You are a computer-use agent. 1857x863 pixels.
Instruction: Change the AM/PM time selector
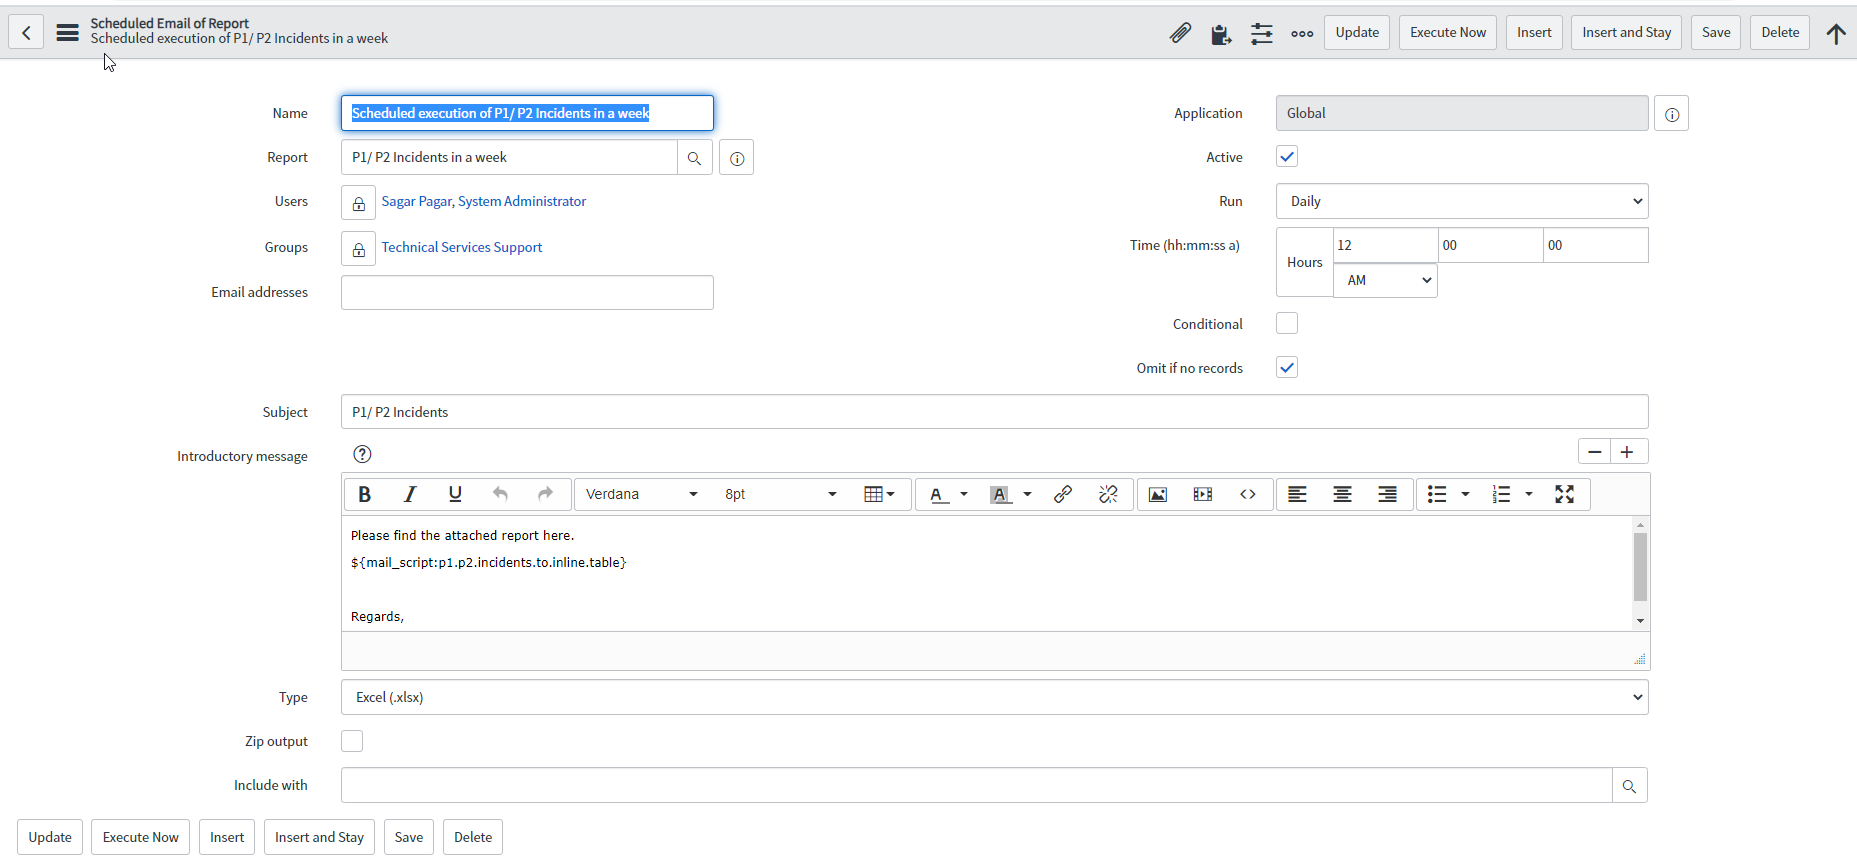(x=1385, y=280)
